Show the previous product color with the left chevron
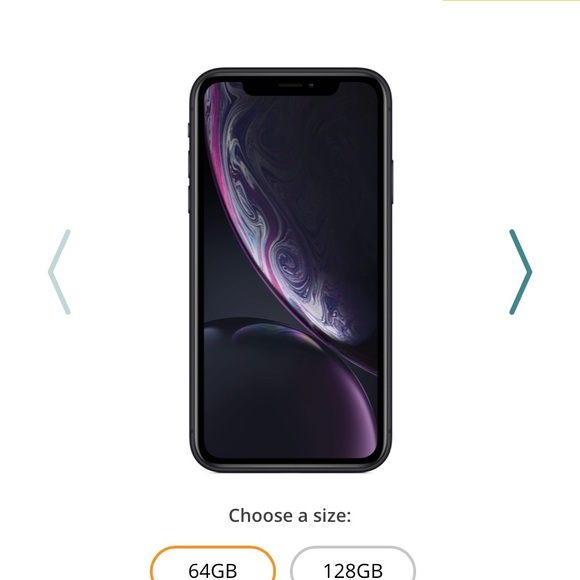The width and height of the screenshot is (580, 580). 59,272
